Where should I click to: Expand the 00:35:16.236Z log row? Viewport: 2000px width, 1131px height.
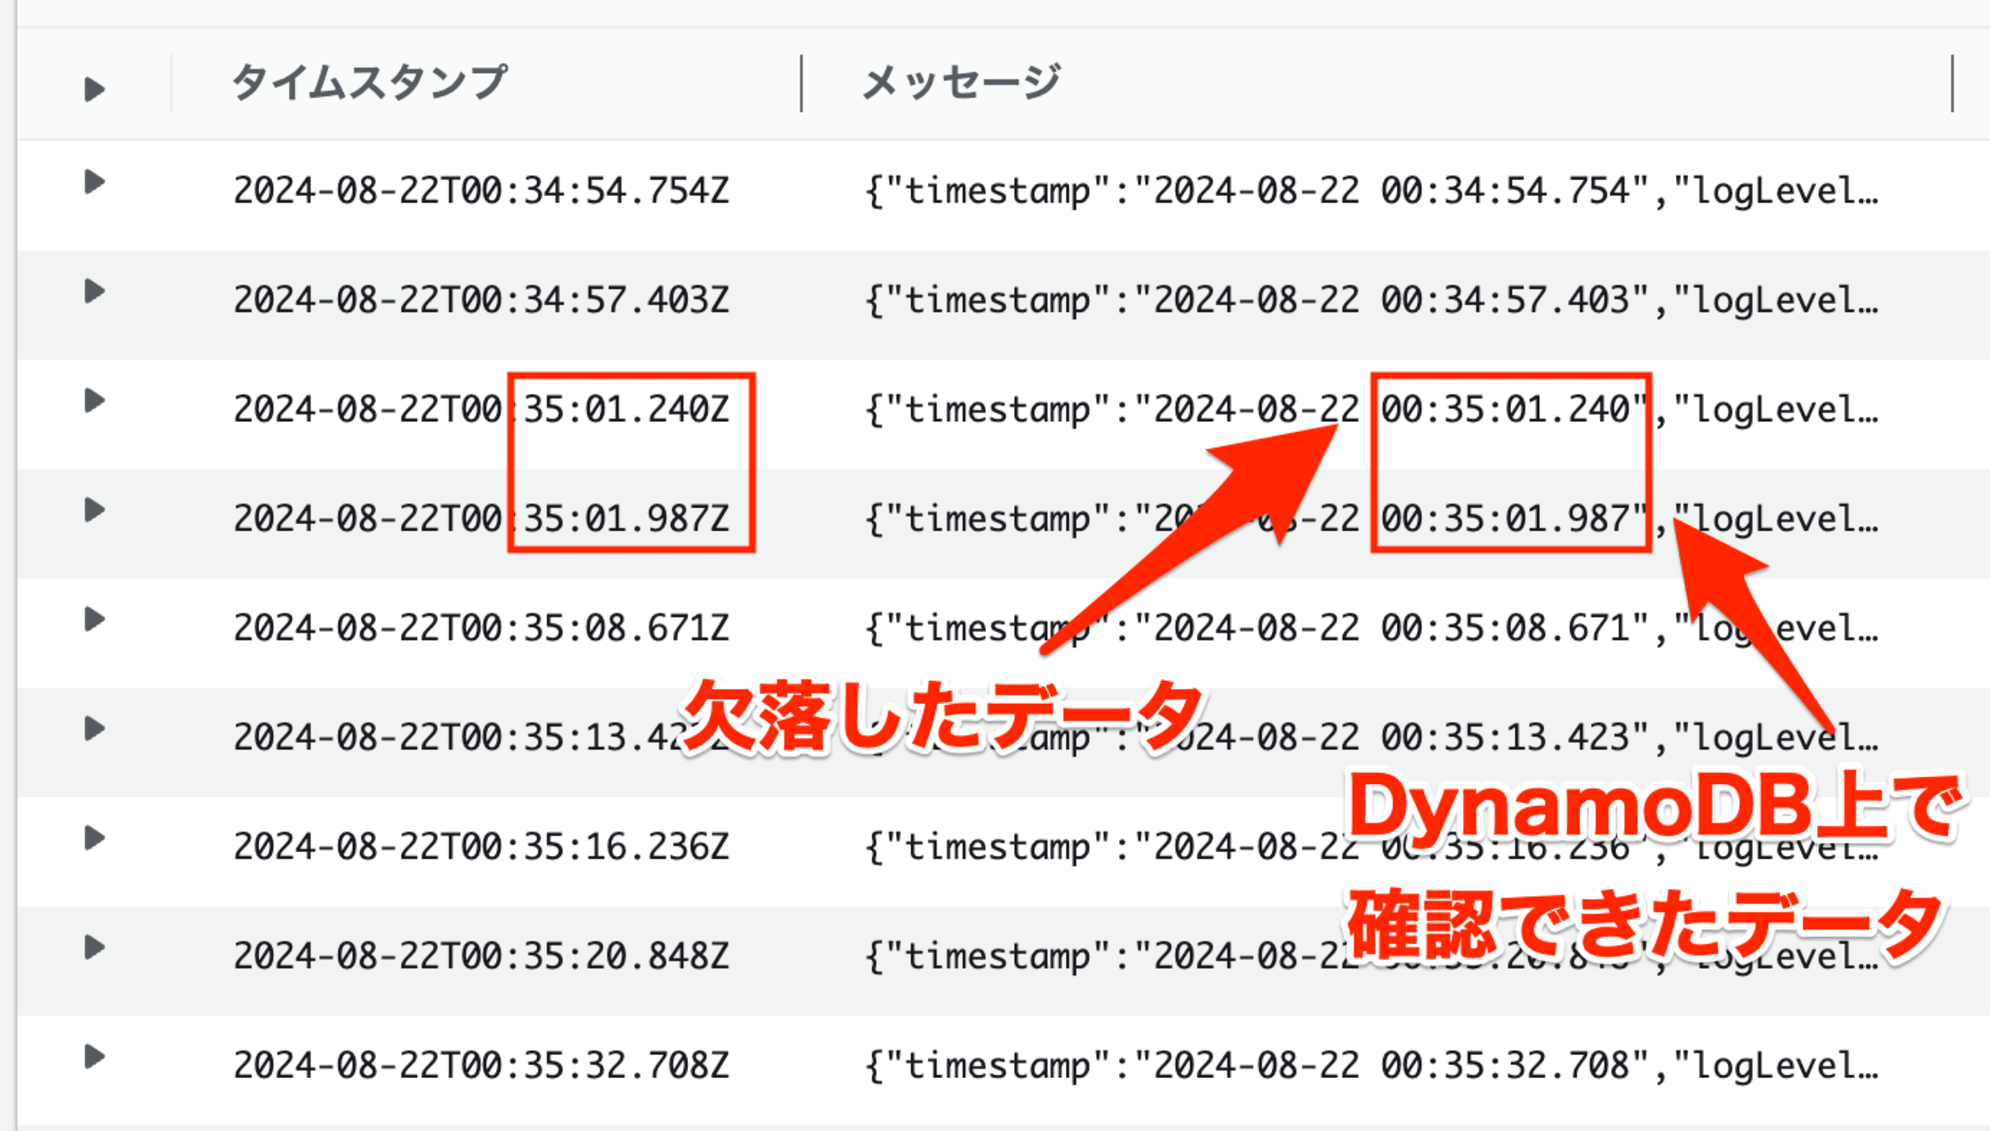tap(94, 838)
